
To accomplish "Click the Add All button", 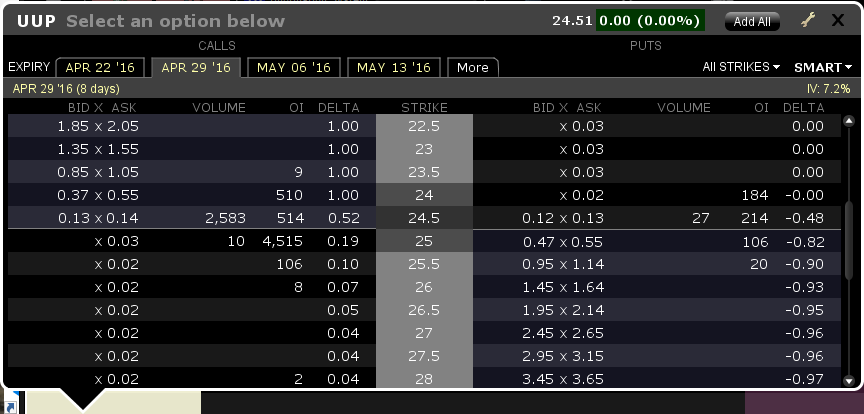I will pos(752,21).
